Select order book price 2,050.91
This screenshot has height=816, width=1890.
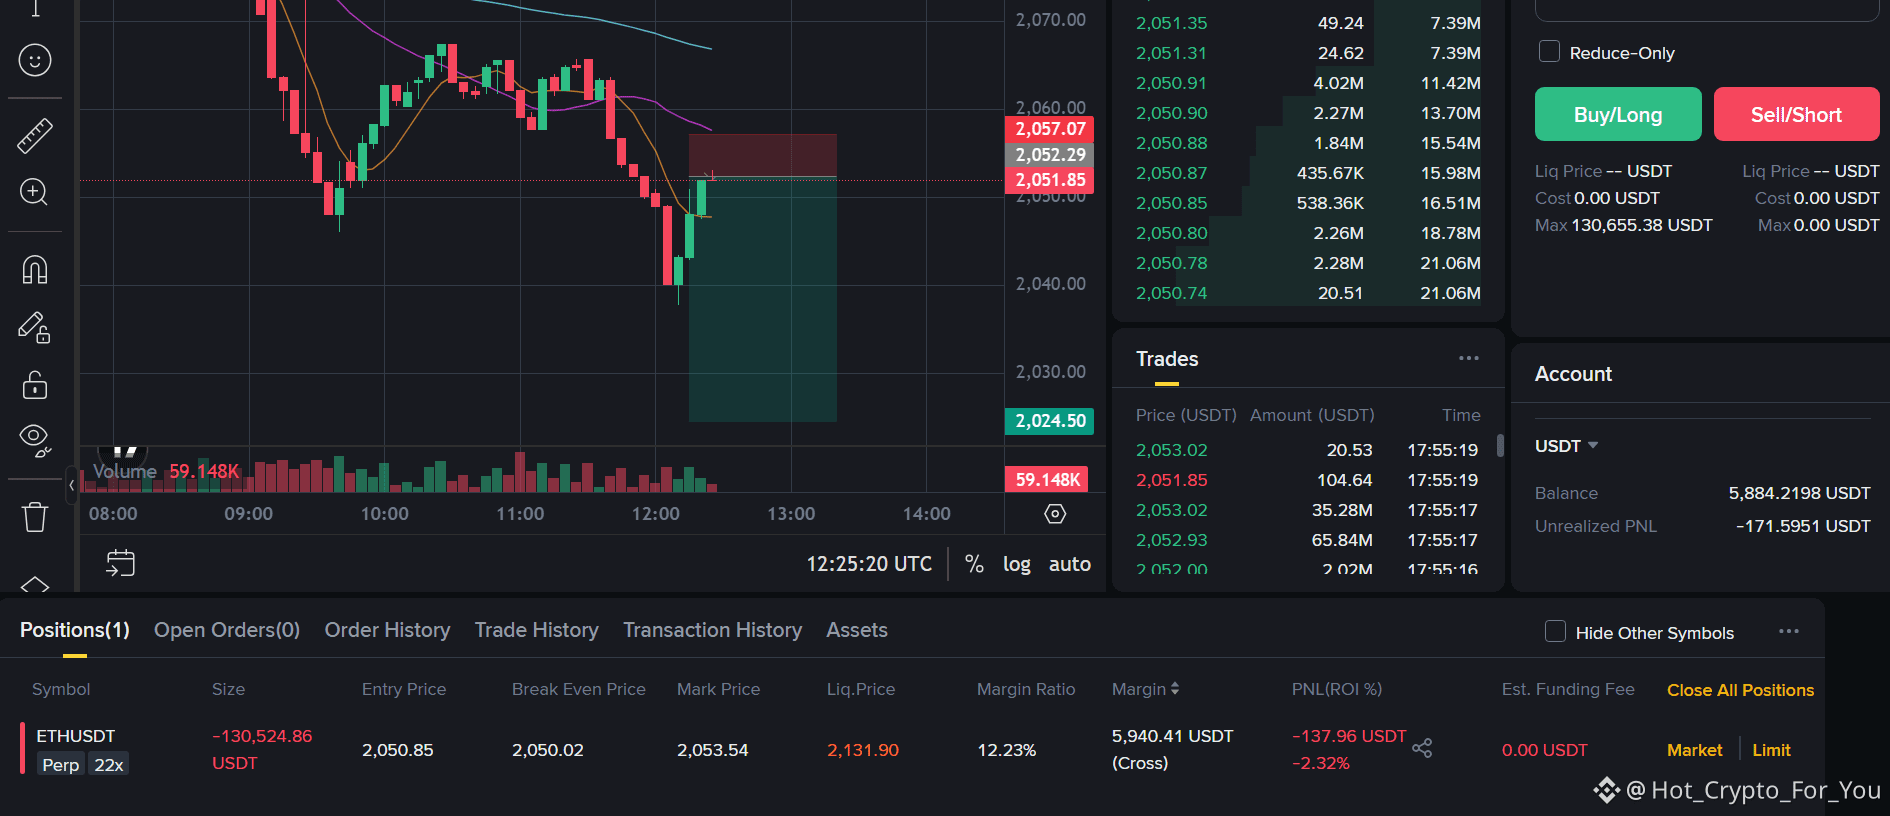pyautogui.click(x=1171, y=83)
